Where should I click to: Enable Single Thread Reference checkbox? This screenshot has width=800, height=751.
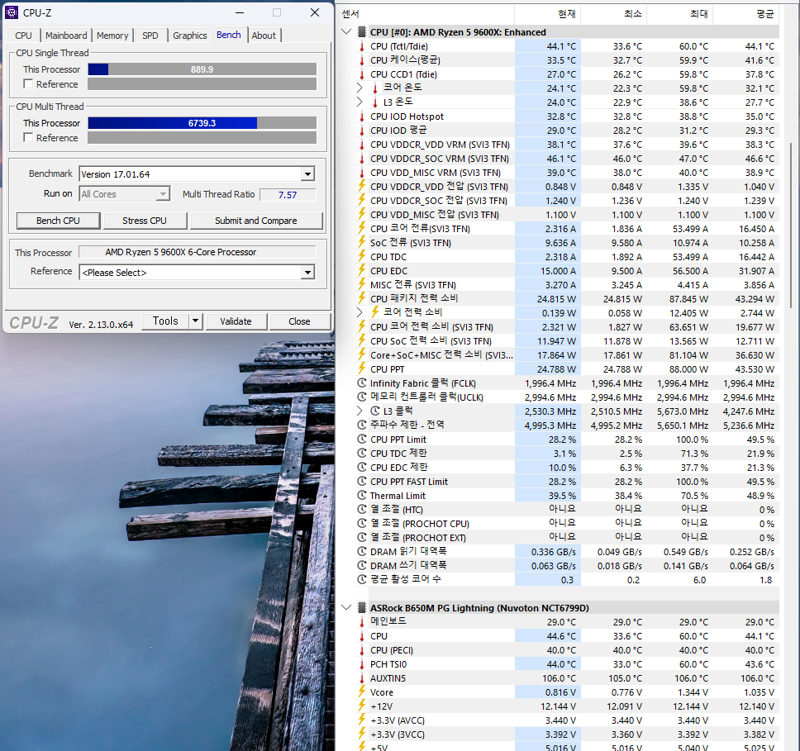pos(28,84)
